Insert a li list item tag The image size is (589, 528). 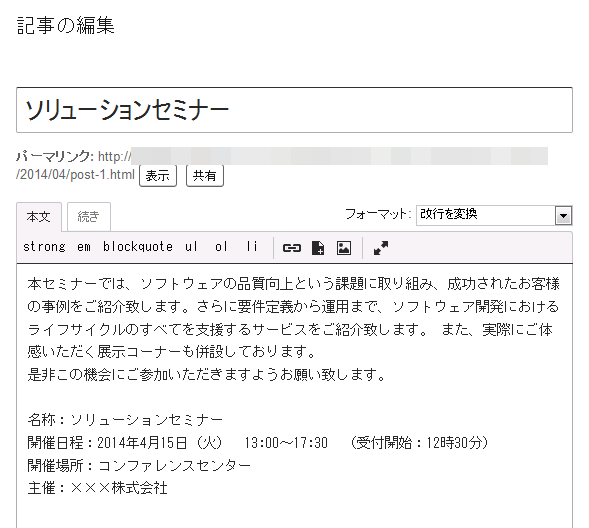[252, 247]
